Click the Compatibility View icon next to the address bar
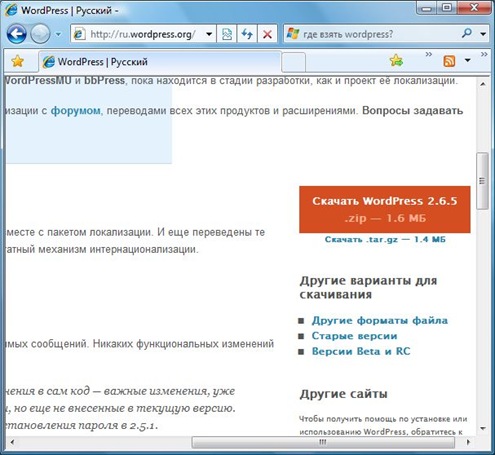Viewport: 495px width, 455px height. [227, 34]
